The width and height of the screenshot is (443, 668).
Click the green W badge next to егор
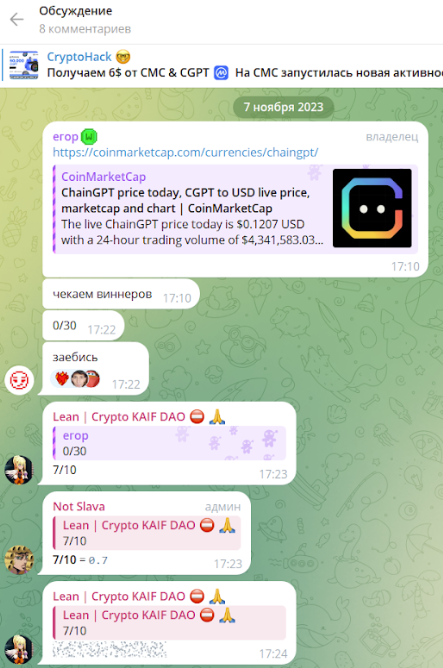pos(89,137)
